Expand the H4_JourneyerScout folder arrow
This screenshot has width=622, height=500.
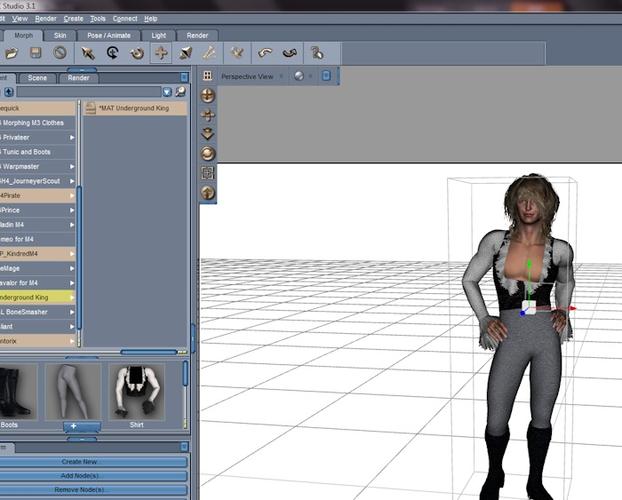72,181
